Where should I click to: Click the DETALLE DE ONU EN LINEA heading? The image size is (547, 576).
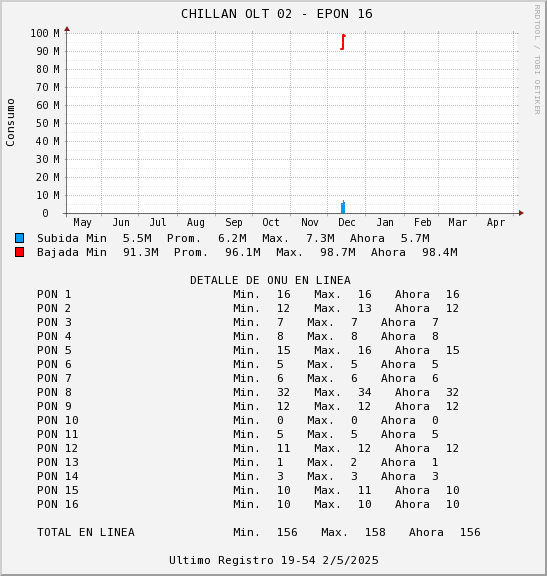point(270,280)
